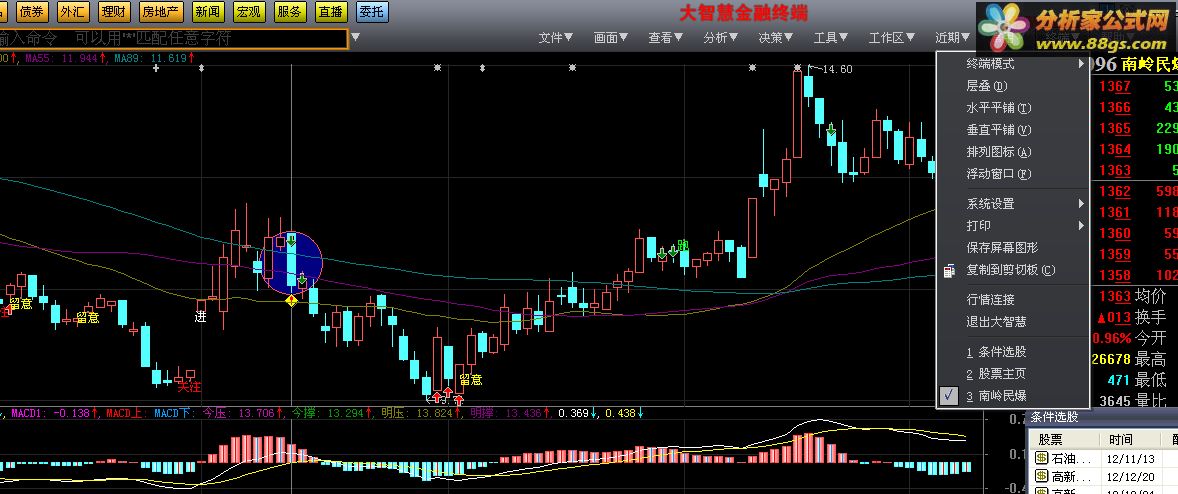Click the 14.60 high price label
Image resolution: width=1178 pixels, height=494 pixels.
click(x=838, y=69)
